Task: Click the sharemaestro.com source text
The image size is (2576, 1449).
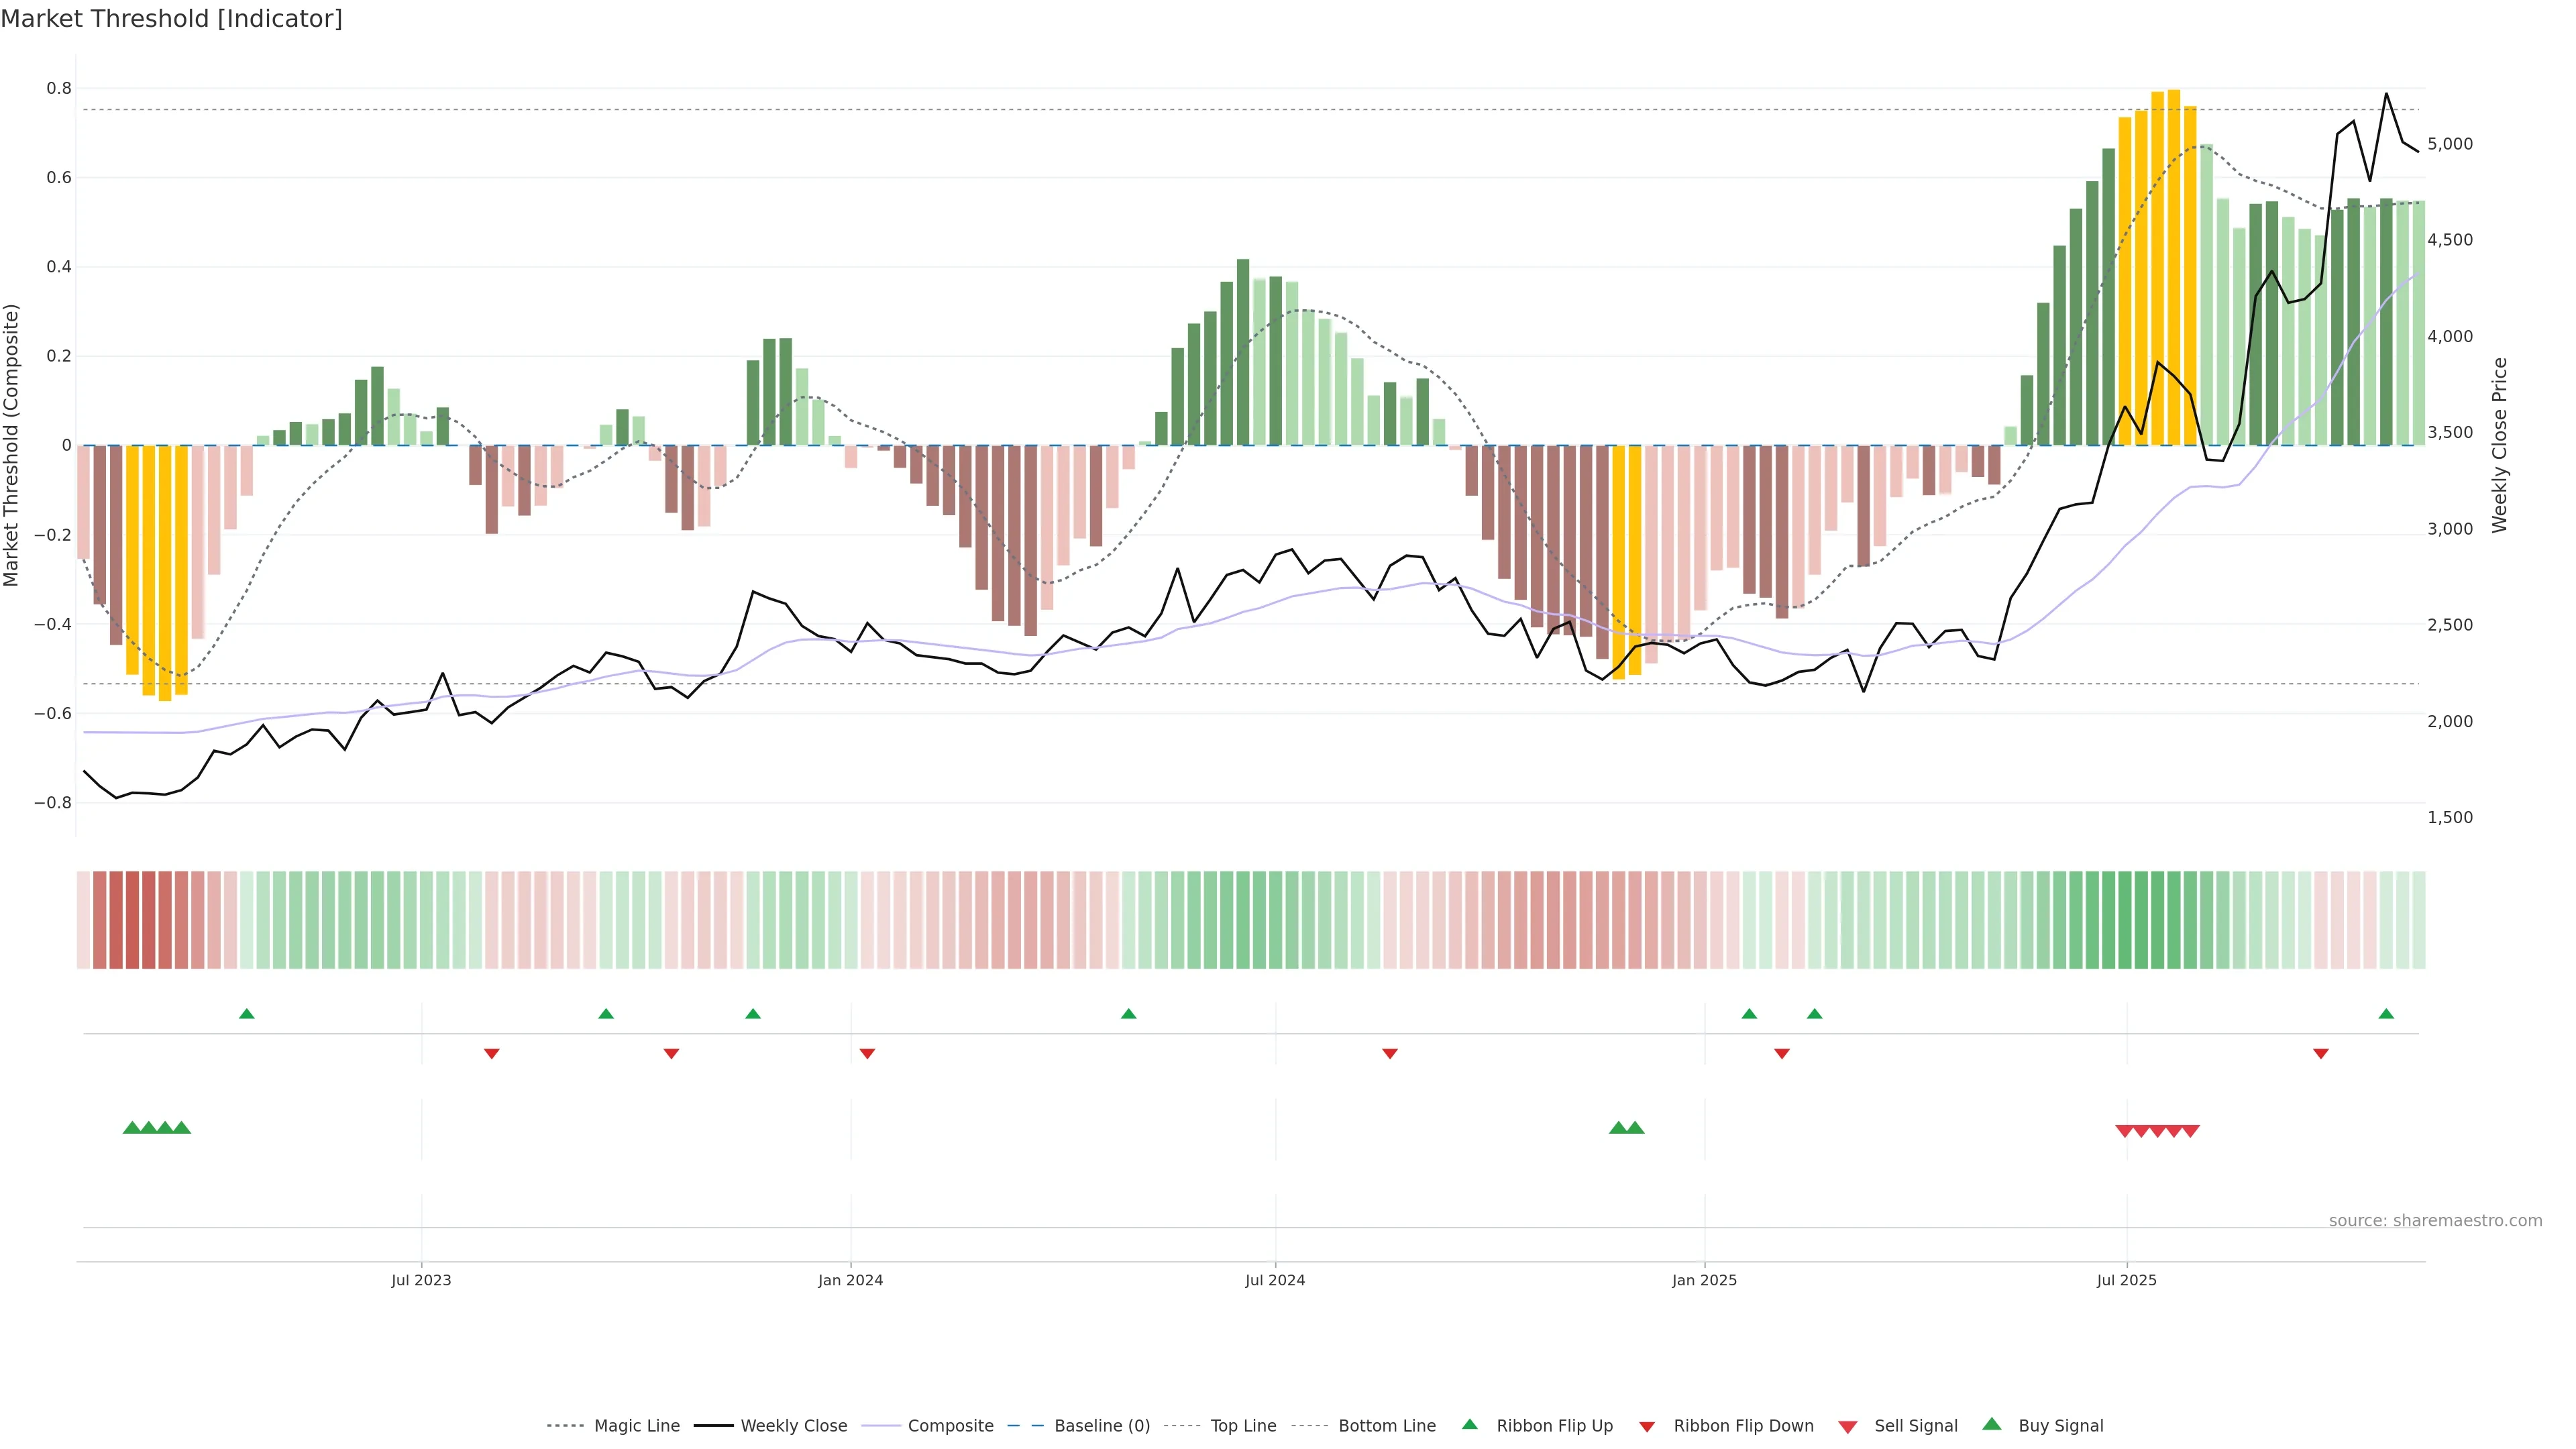Action: (x=2435, y=1221)
